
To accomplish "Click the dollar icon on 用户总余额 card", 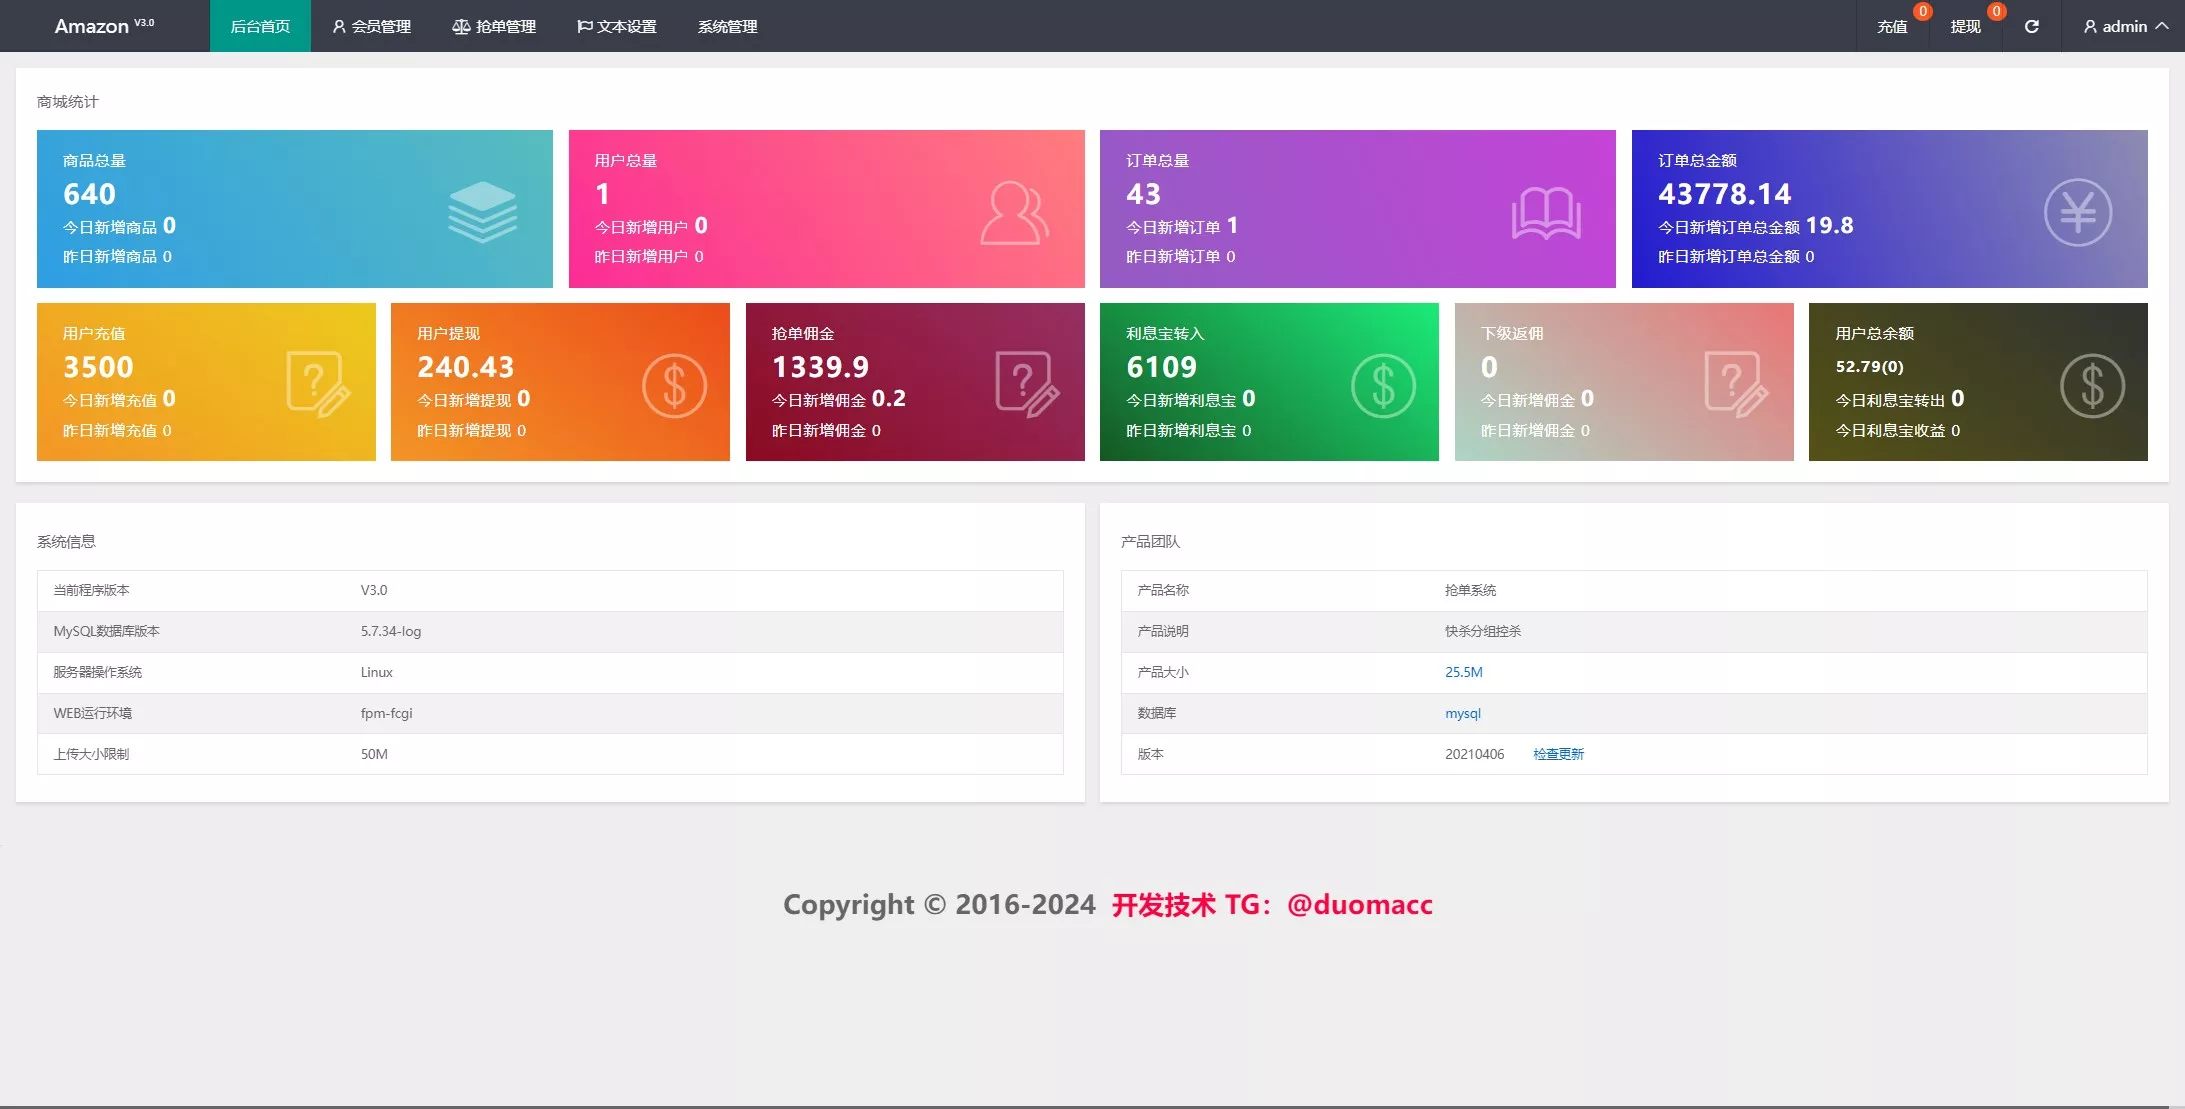I will [2092, 386].
